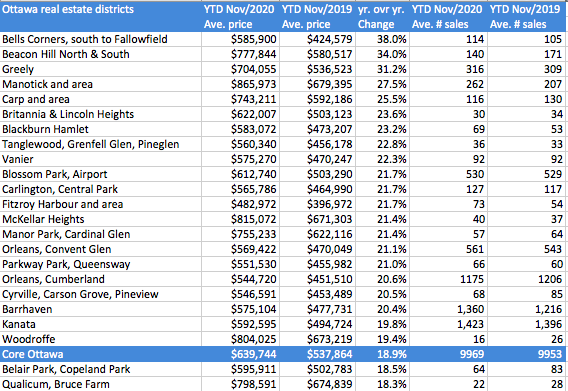Select the 'Qualicum, Bruce Farm' cell

tap(101, 384)
